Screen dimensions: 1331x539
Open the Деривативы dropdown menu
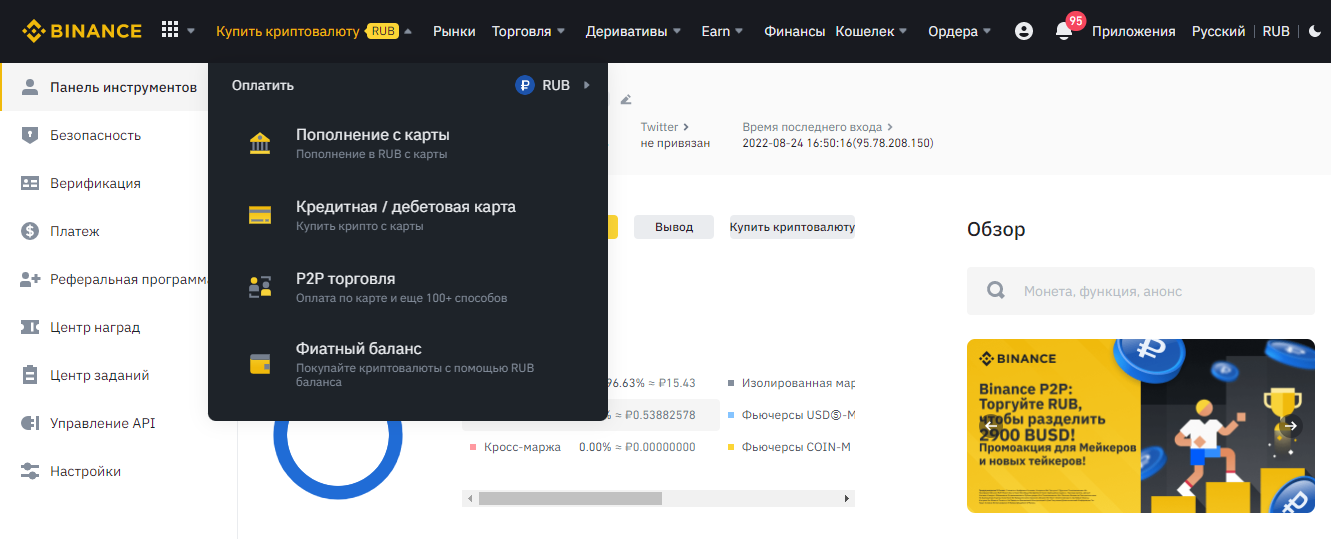pos(633,31)
